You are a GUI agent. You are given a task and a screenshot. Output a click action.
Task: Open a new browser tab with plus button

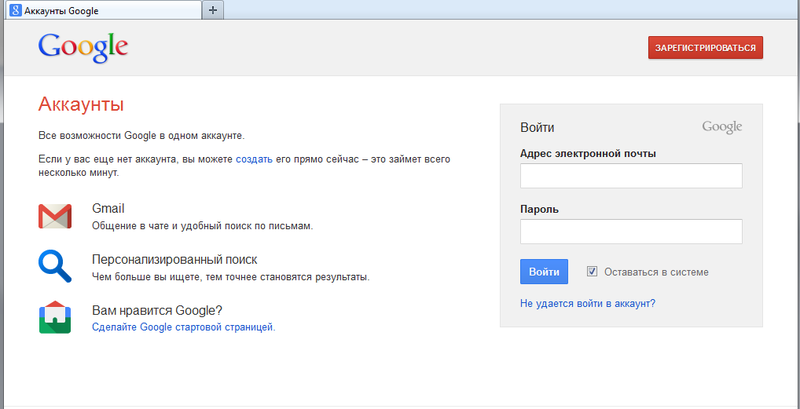(x=213, y=9)
